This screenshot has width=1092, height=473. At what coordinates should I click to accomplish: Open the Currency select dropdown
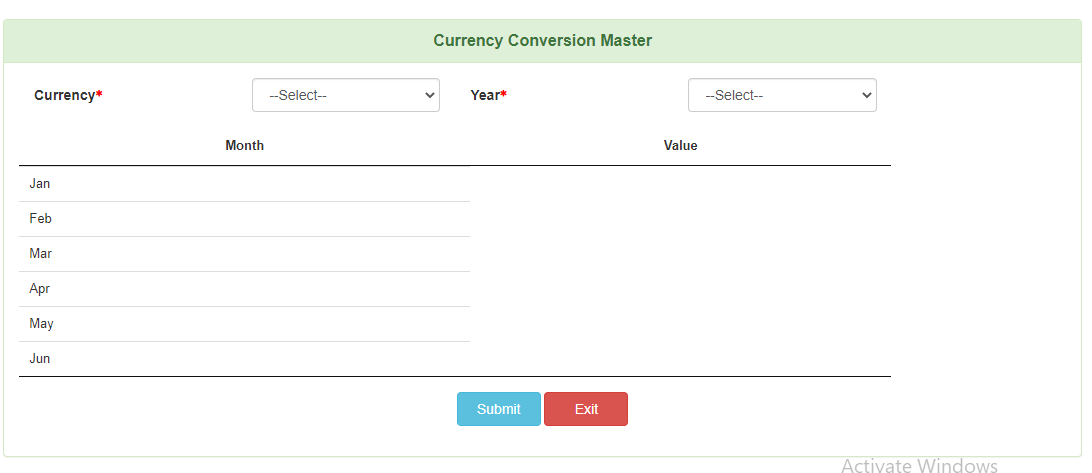pyautogui.click(x=345, y=95)
